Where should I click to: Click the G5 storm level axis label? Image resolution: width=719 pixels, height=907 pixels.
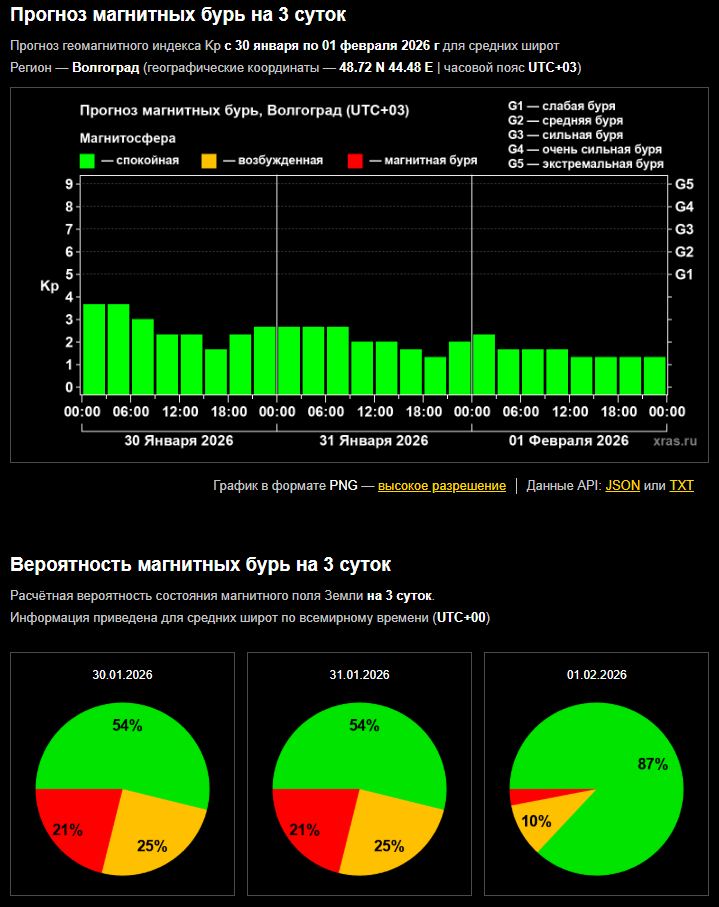[684, 185]
